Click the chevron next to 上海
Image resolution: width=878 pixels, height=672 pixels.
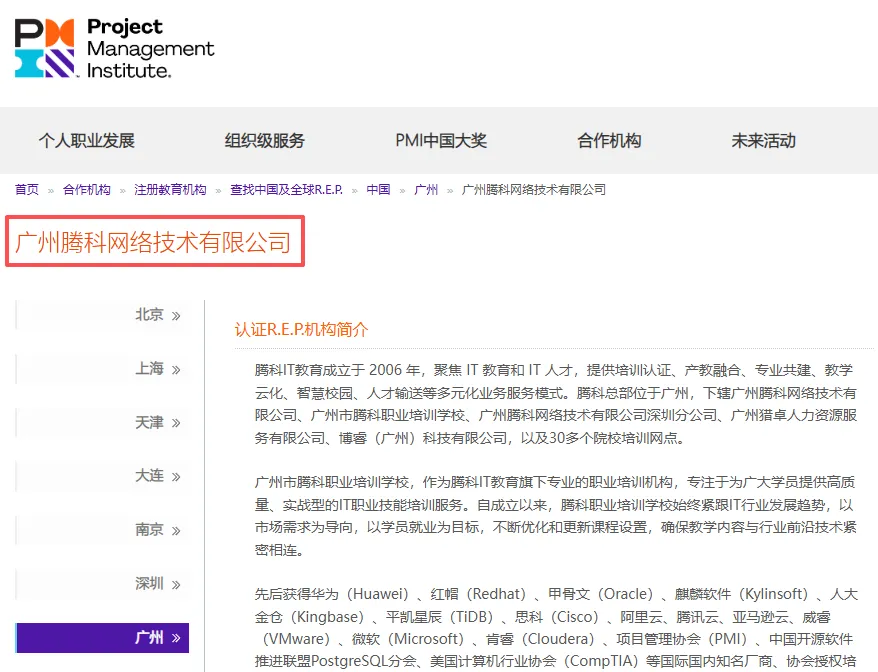(x=176, y=370)
